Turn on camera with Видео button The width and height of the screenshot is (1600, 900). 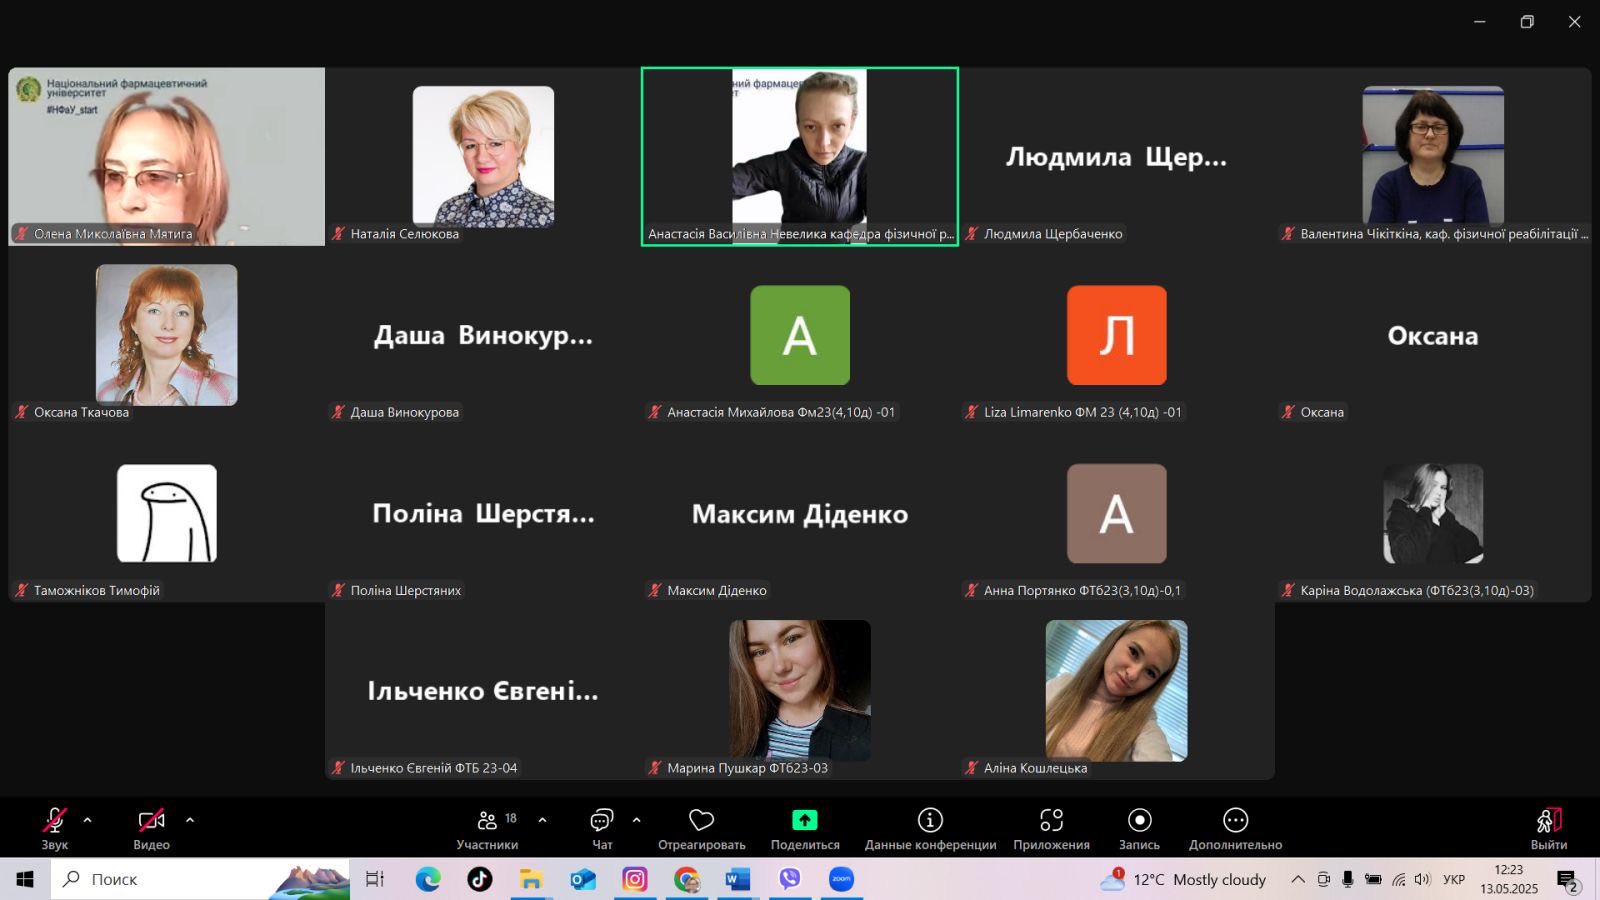pyautogui.click(x=151, y=828)
